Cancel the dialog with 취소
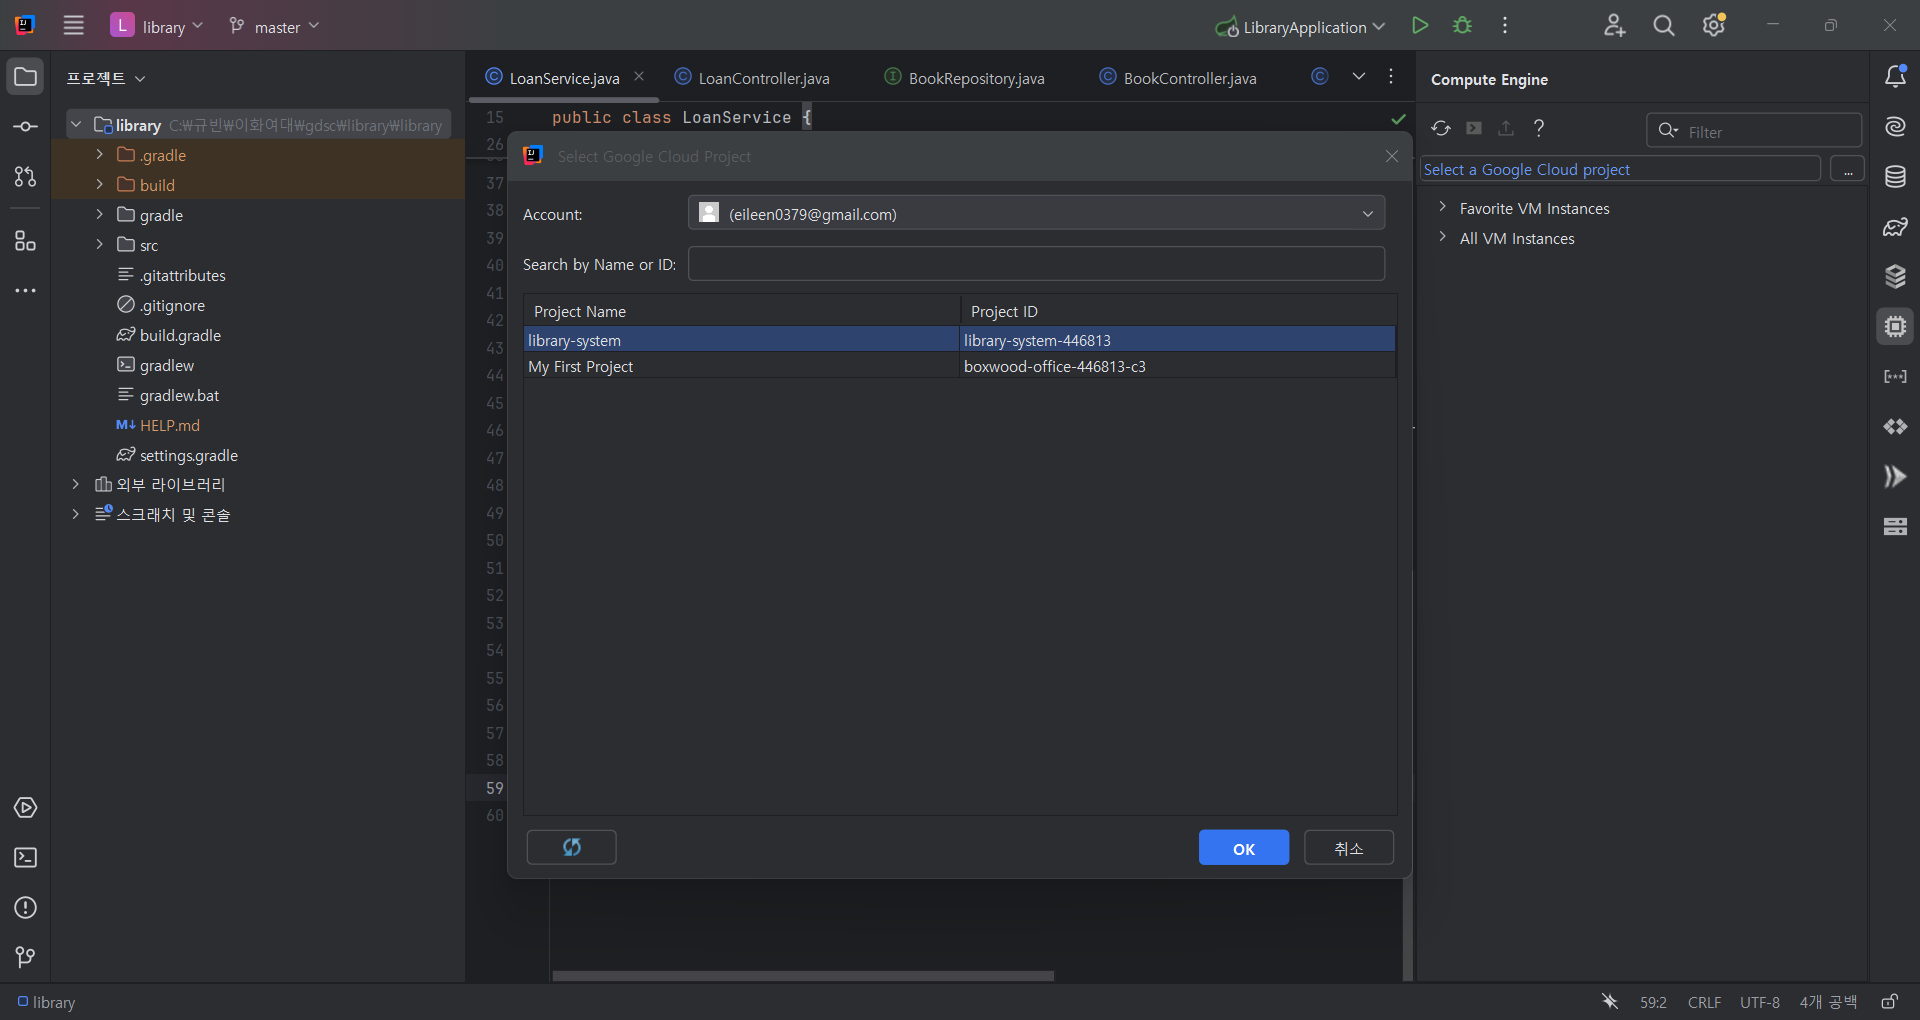This screenshot has width=1920, height=1020. point(1349,848)
